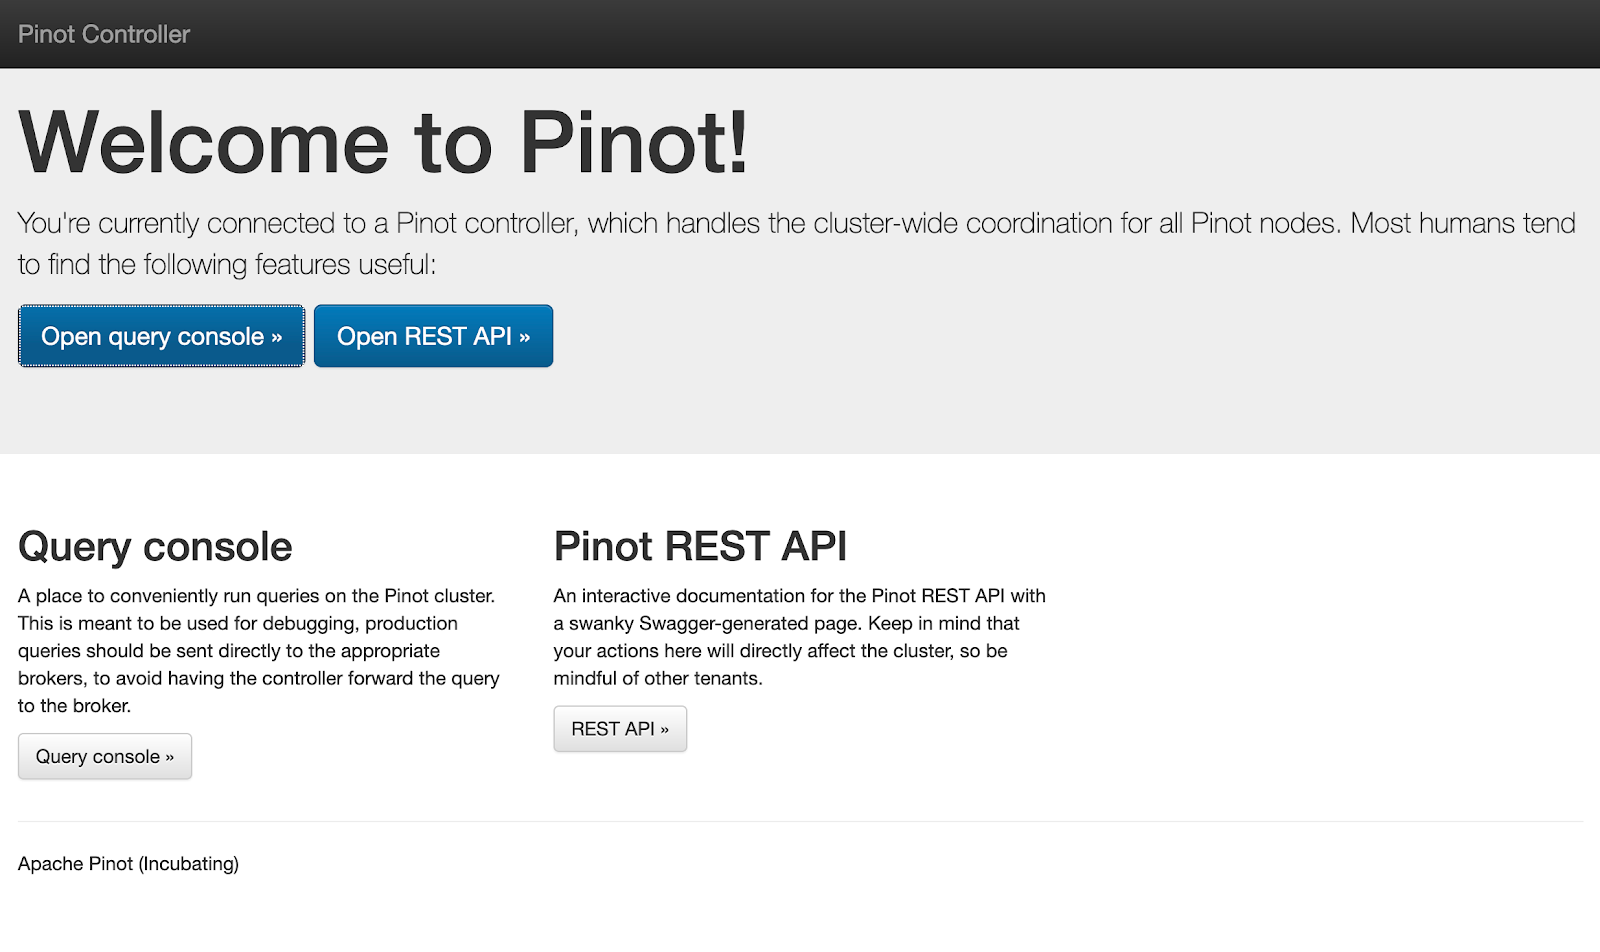This screenshot has width=1600, height=952.
Task: Select the Welcome to Pinot heading
Action: (383, 141)
